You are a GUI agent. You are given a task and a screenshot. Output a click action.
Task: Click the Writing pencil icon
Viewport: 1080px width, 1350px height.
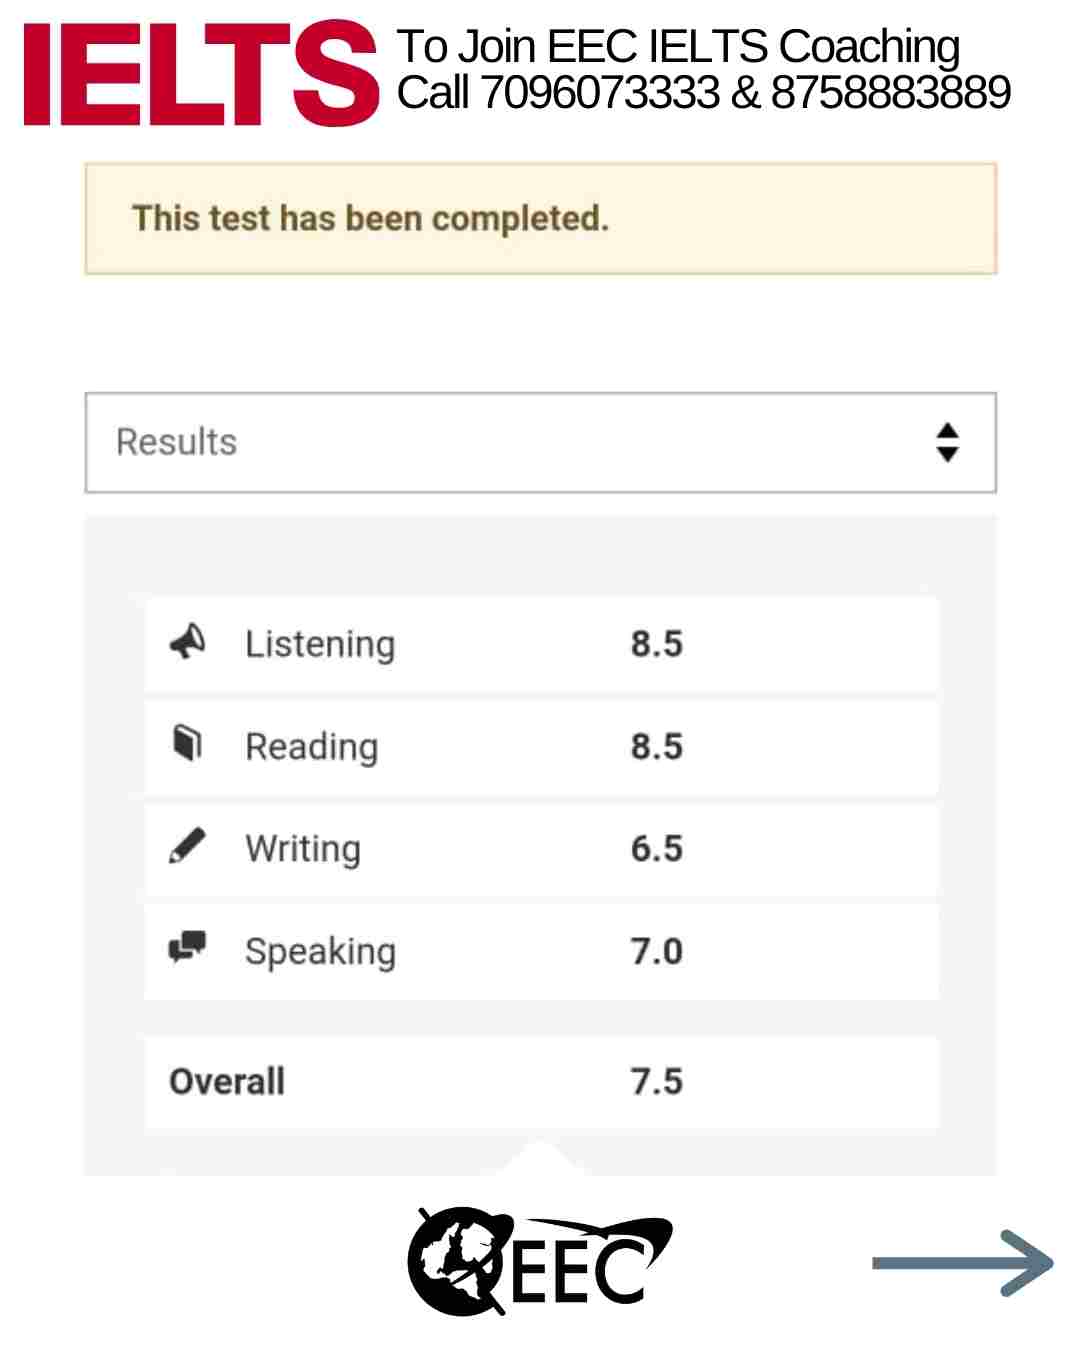[187, 846]
